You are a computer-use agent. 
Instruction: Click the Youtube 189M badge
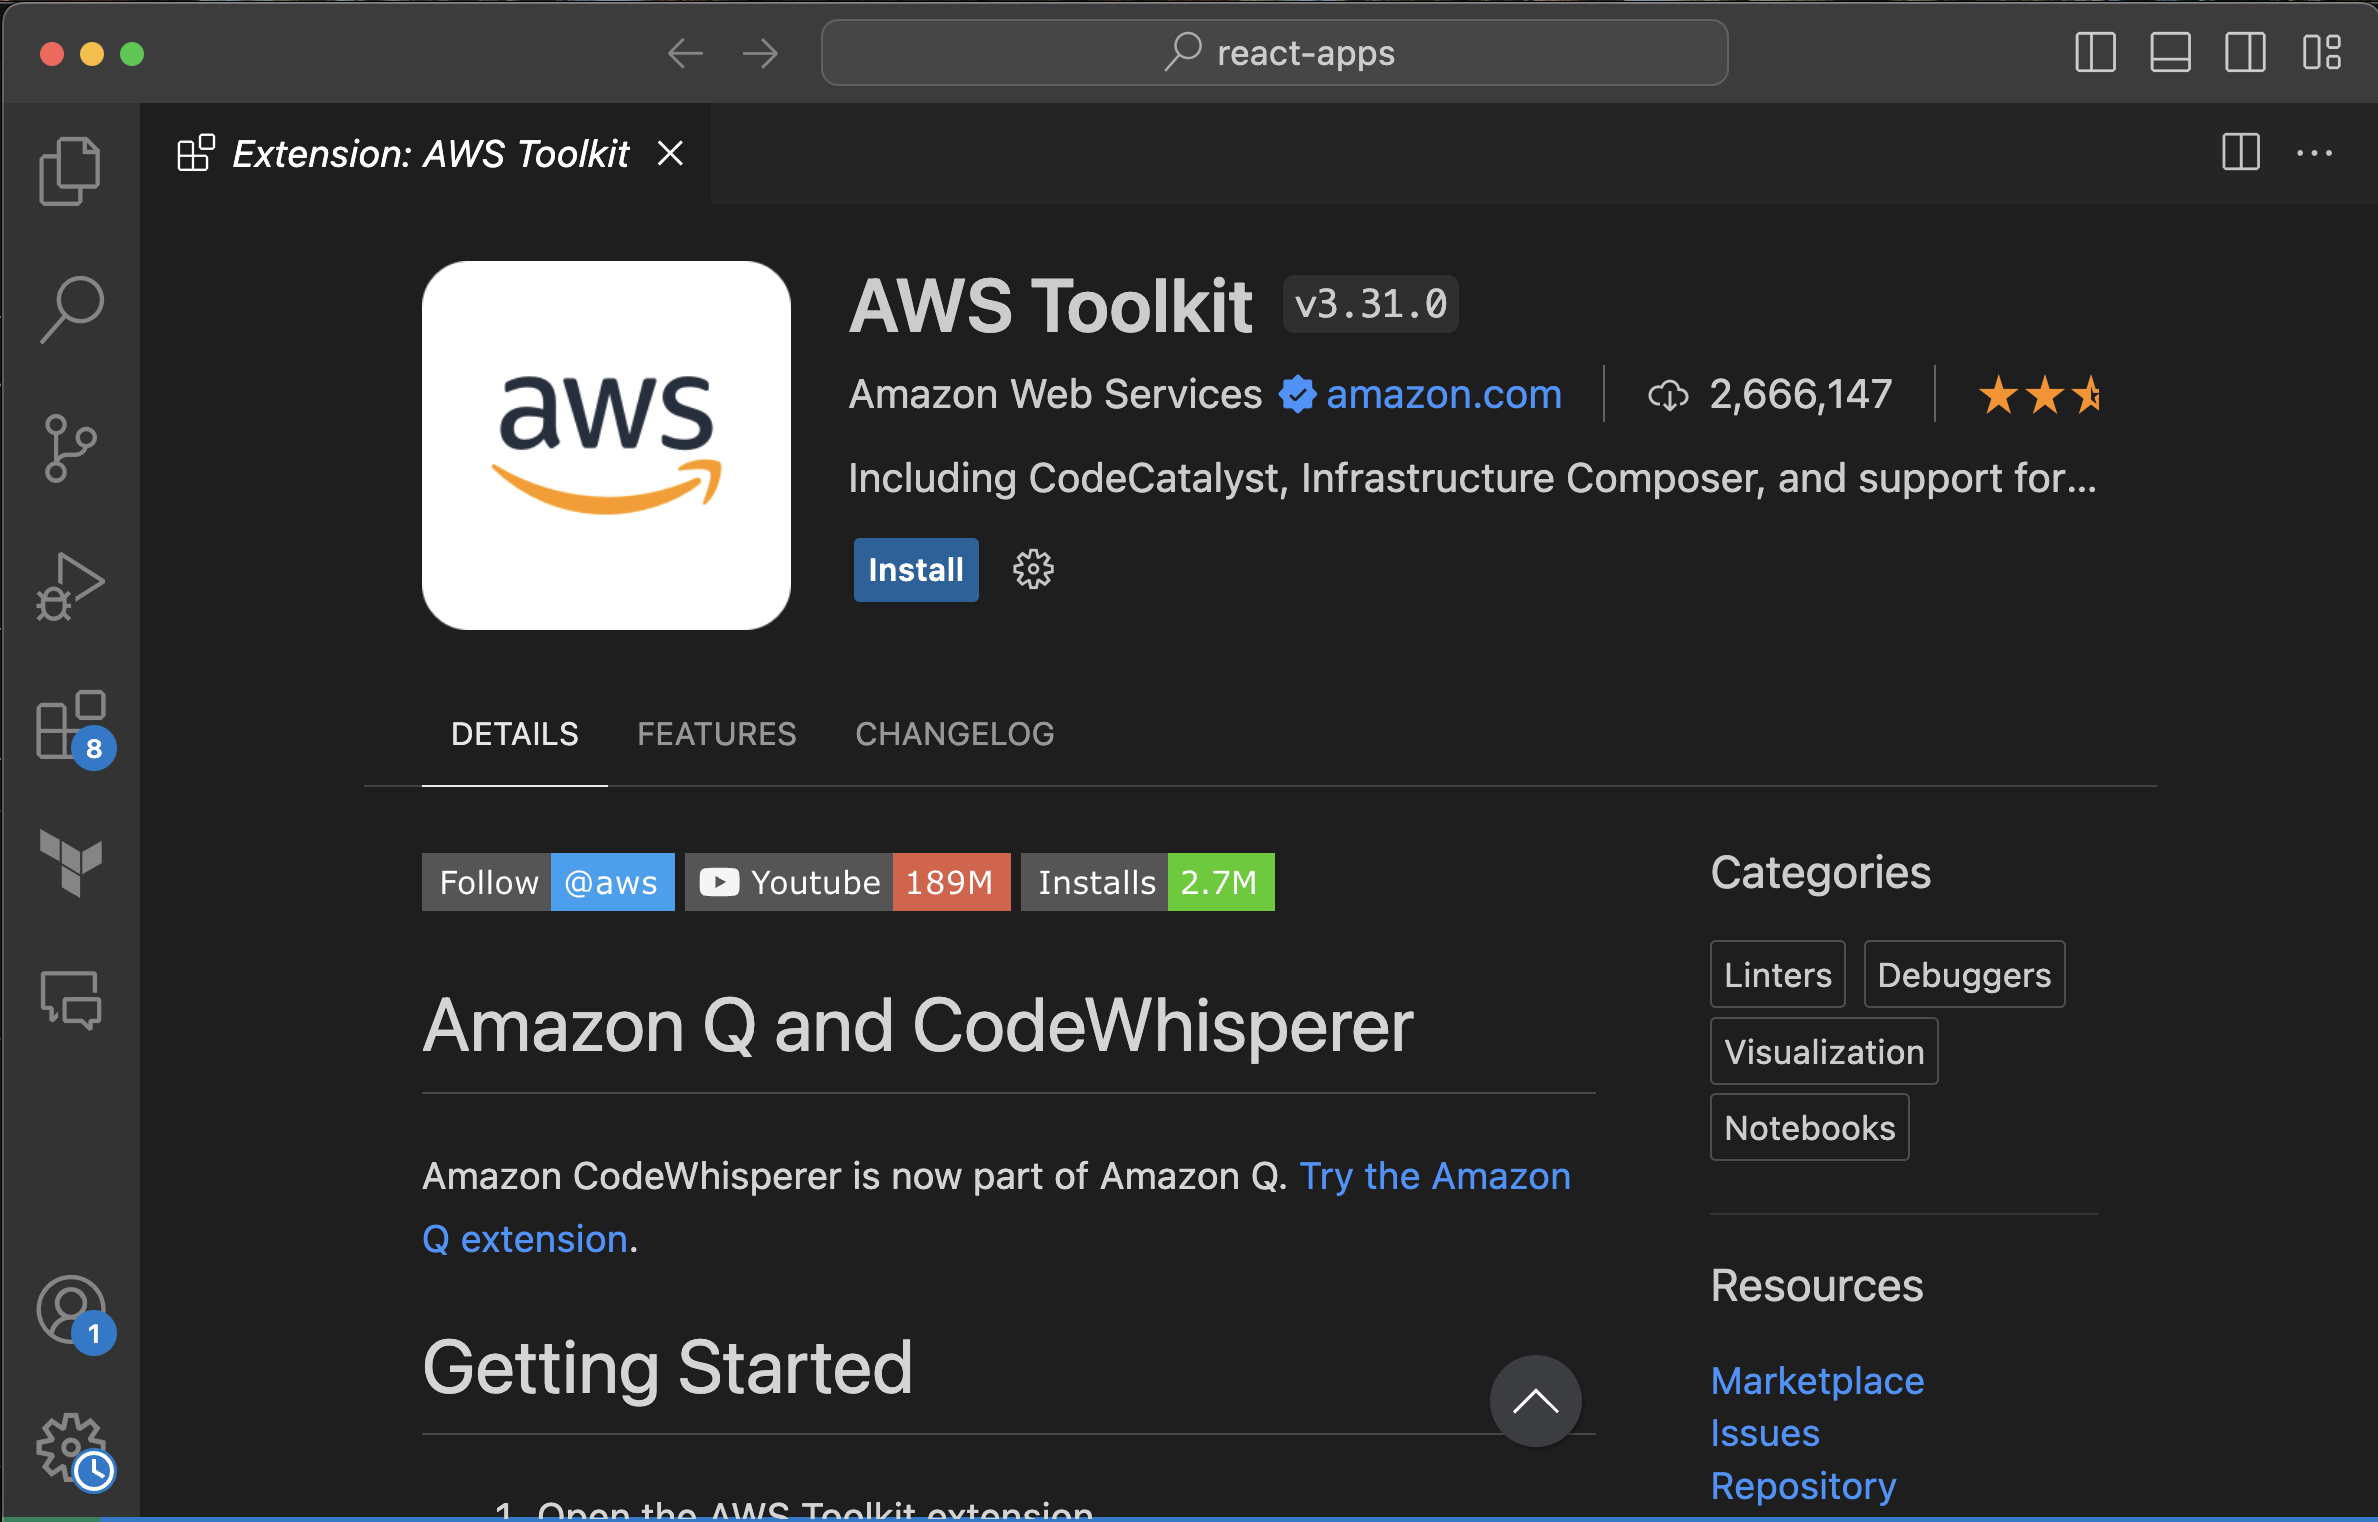848,882
